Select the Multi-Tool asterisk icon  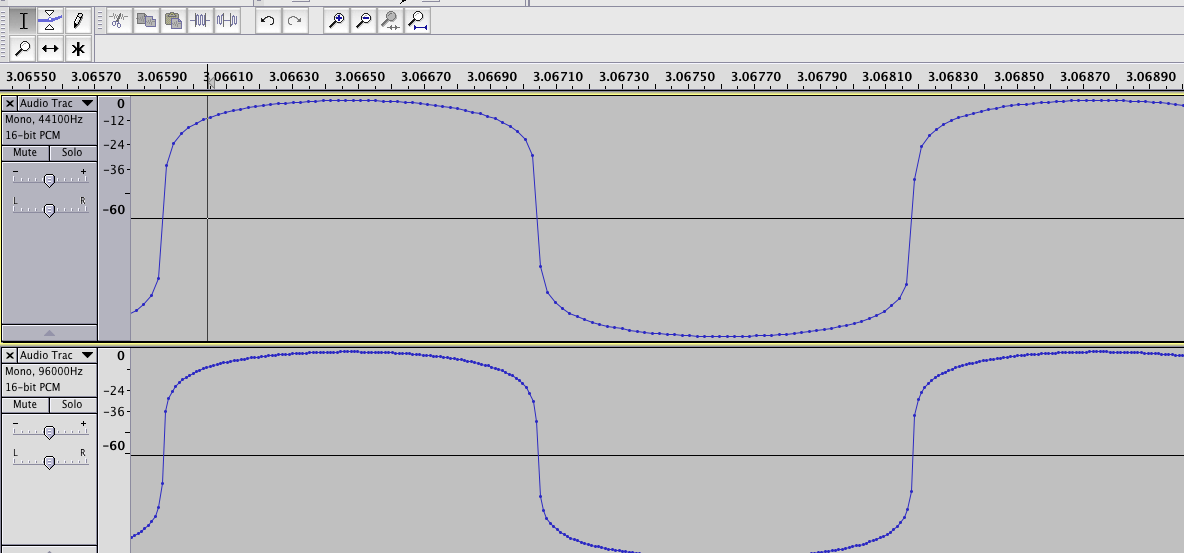click(78, 48)
